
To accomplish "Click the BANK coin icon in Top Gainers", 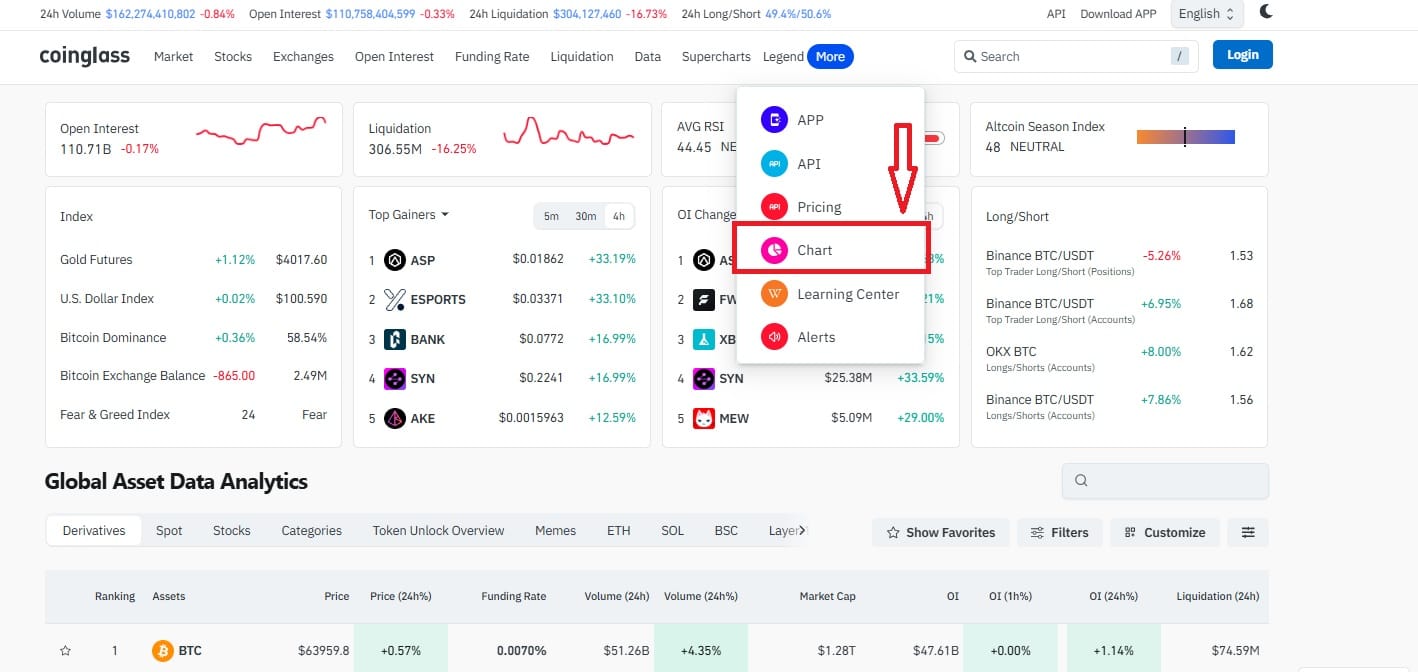I will point(394,339).
